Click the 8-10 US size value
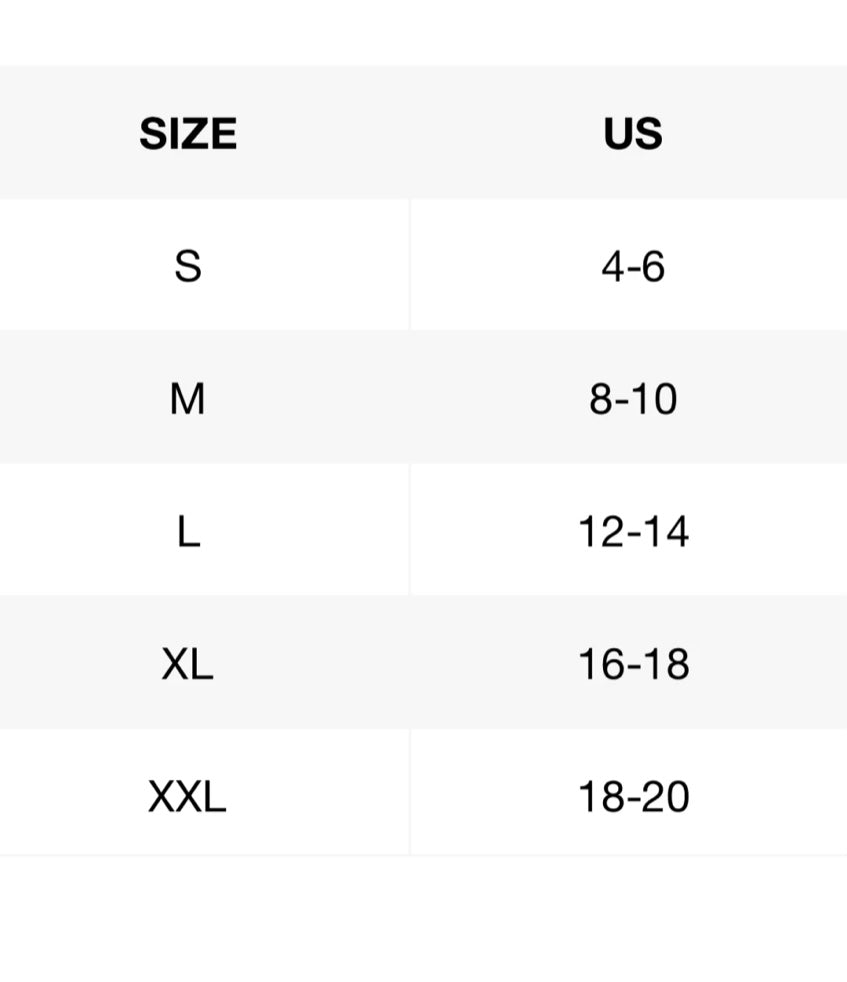847x982 pixels. (x=633, y=398)
